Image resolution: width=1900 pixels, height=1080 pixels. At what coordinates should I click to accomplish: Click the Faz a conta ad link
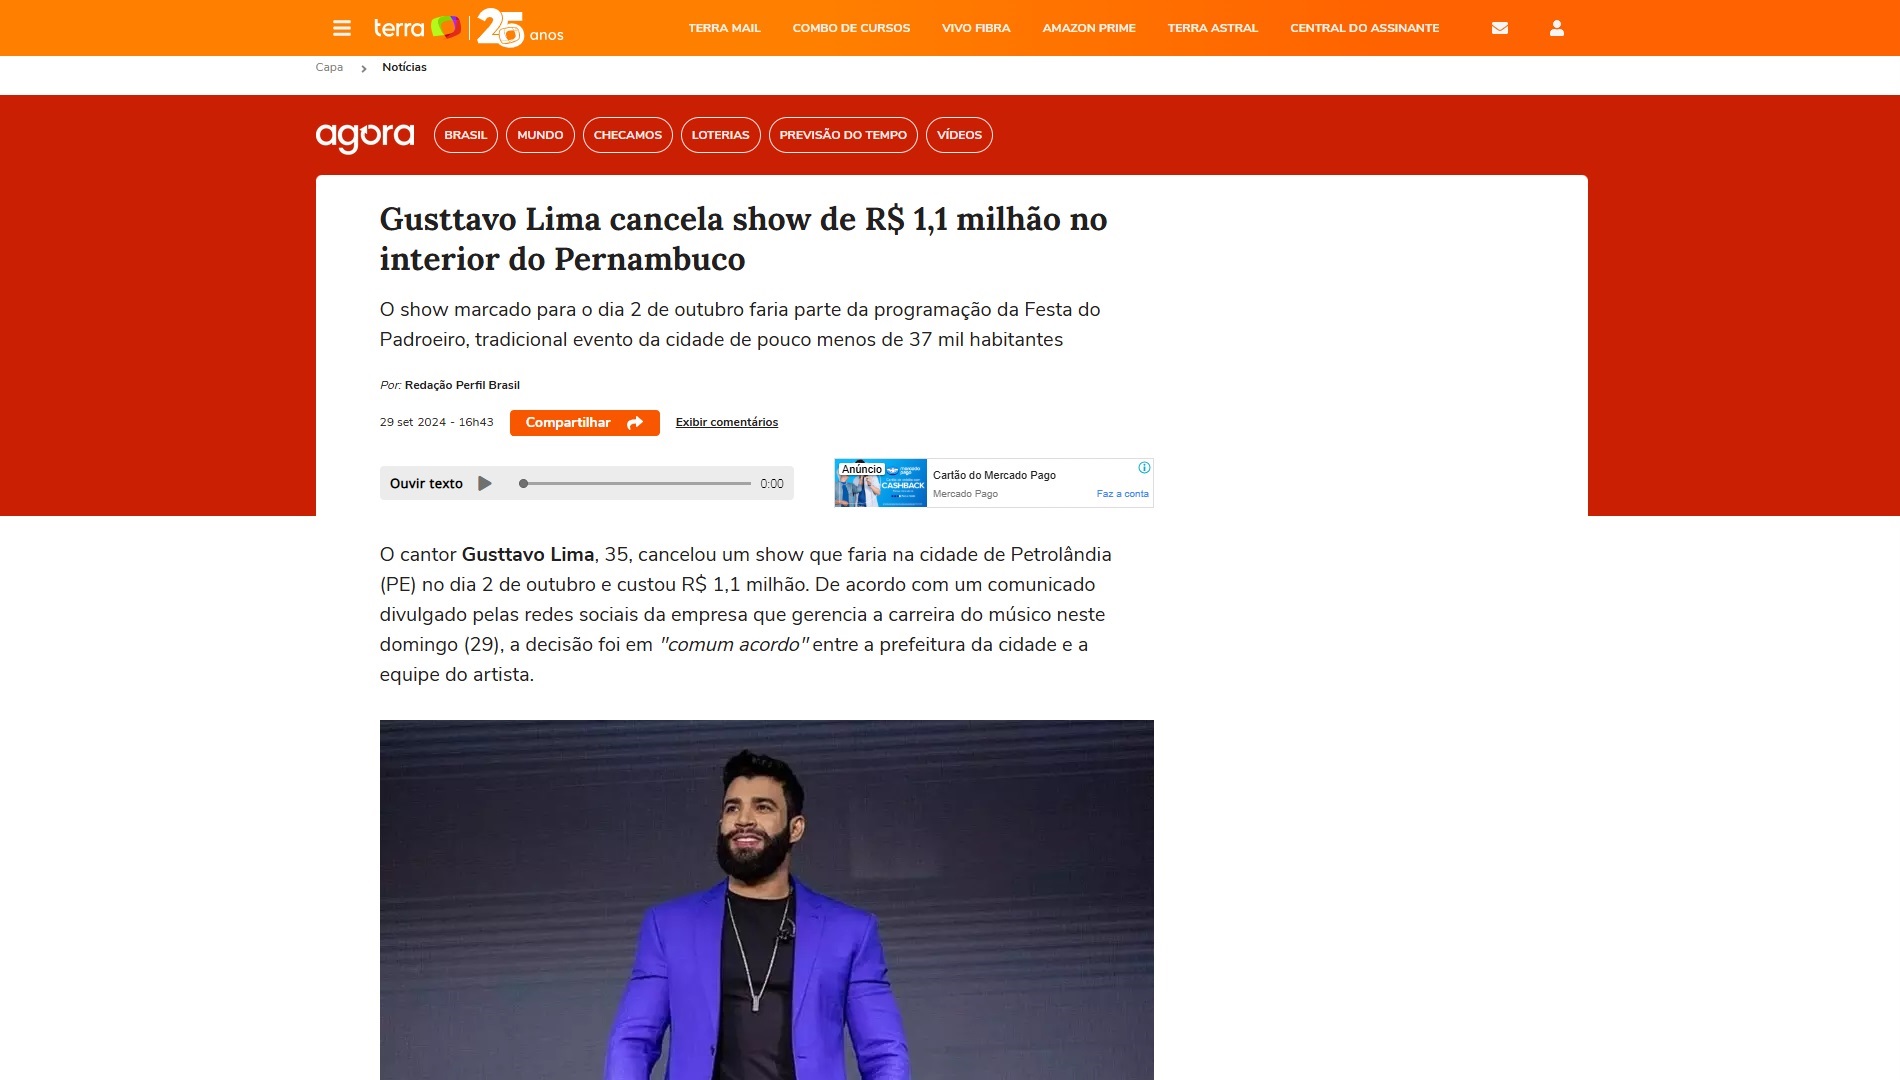point(1122,494)
